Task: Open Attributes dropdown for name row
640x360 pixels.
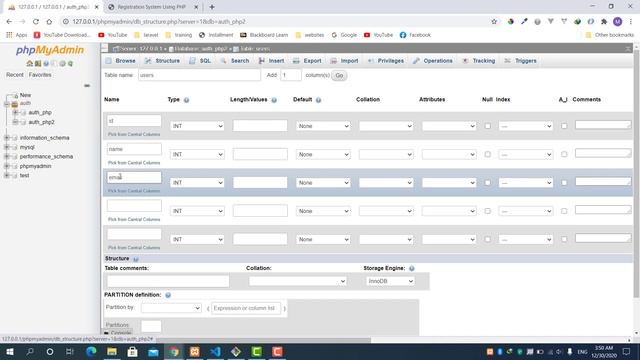Action: 449,154
